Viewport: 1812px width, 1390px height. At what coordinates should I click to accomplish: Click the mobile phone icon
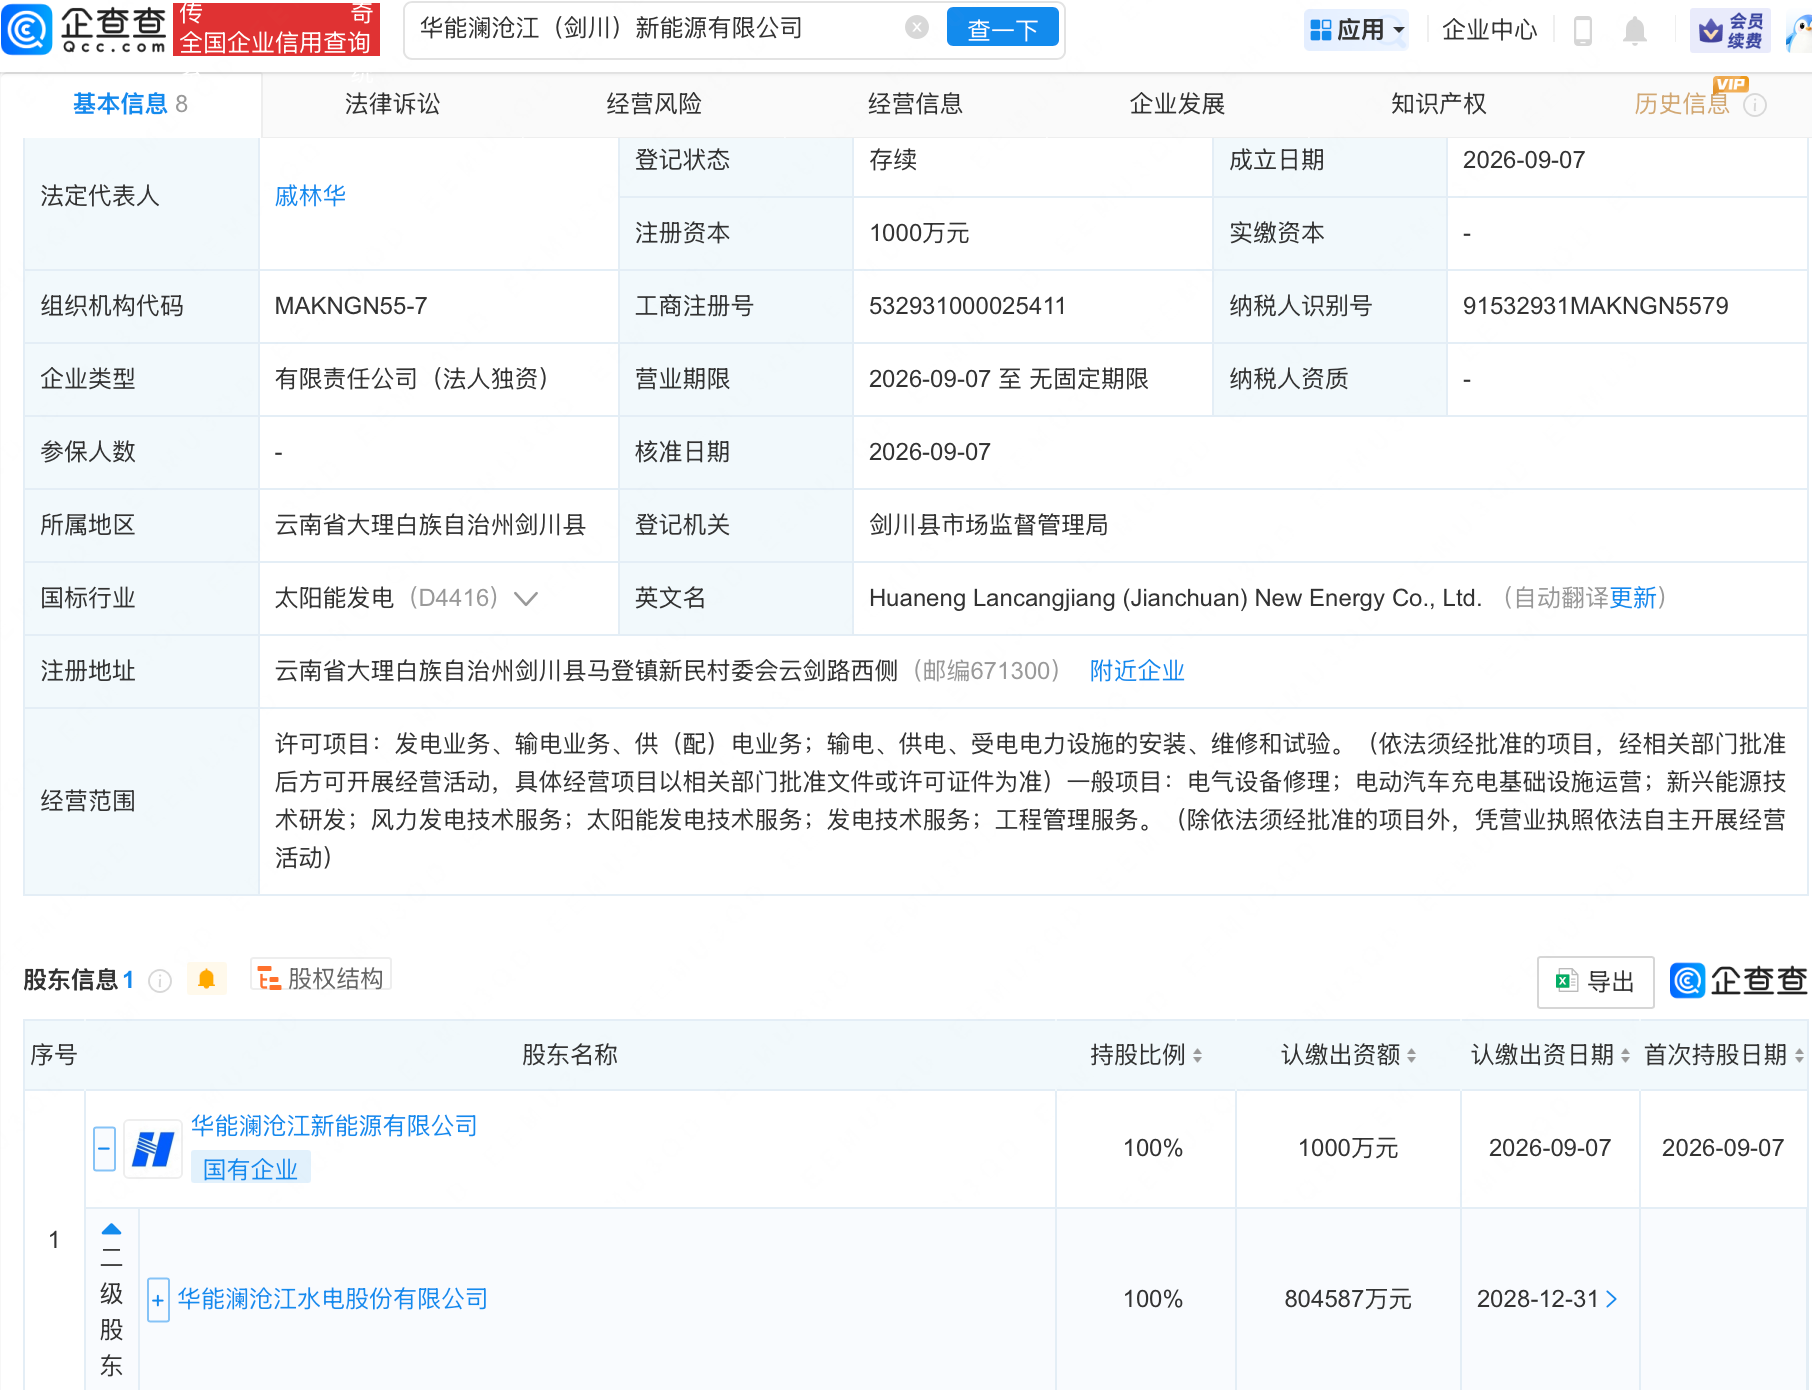click(x=1582, y=30)
